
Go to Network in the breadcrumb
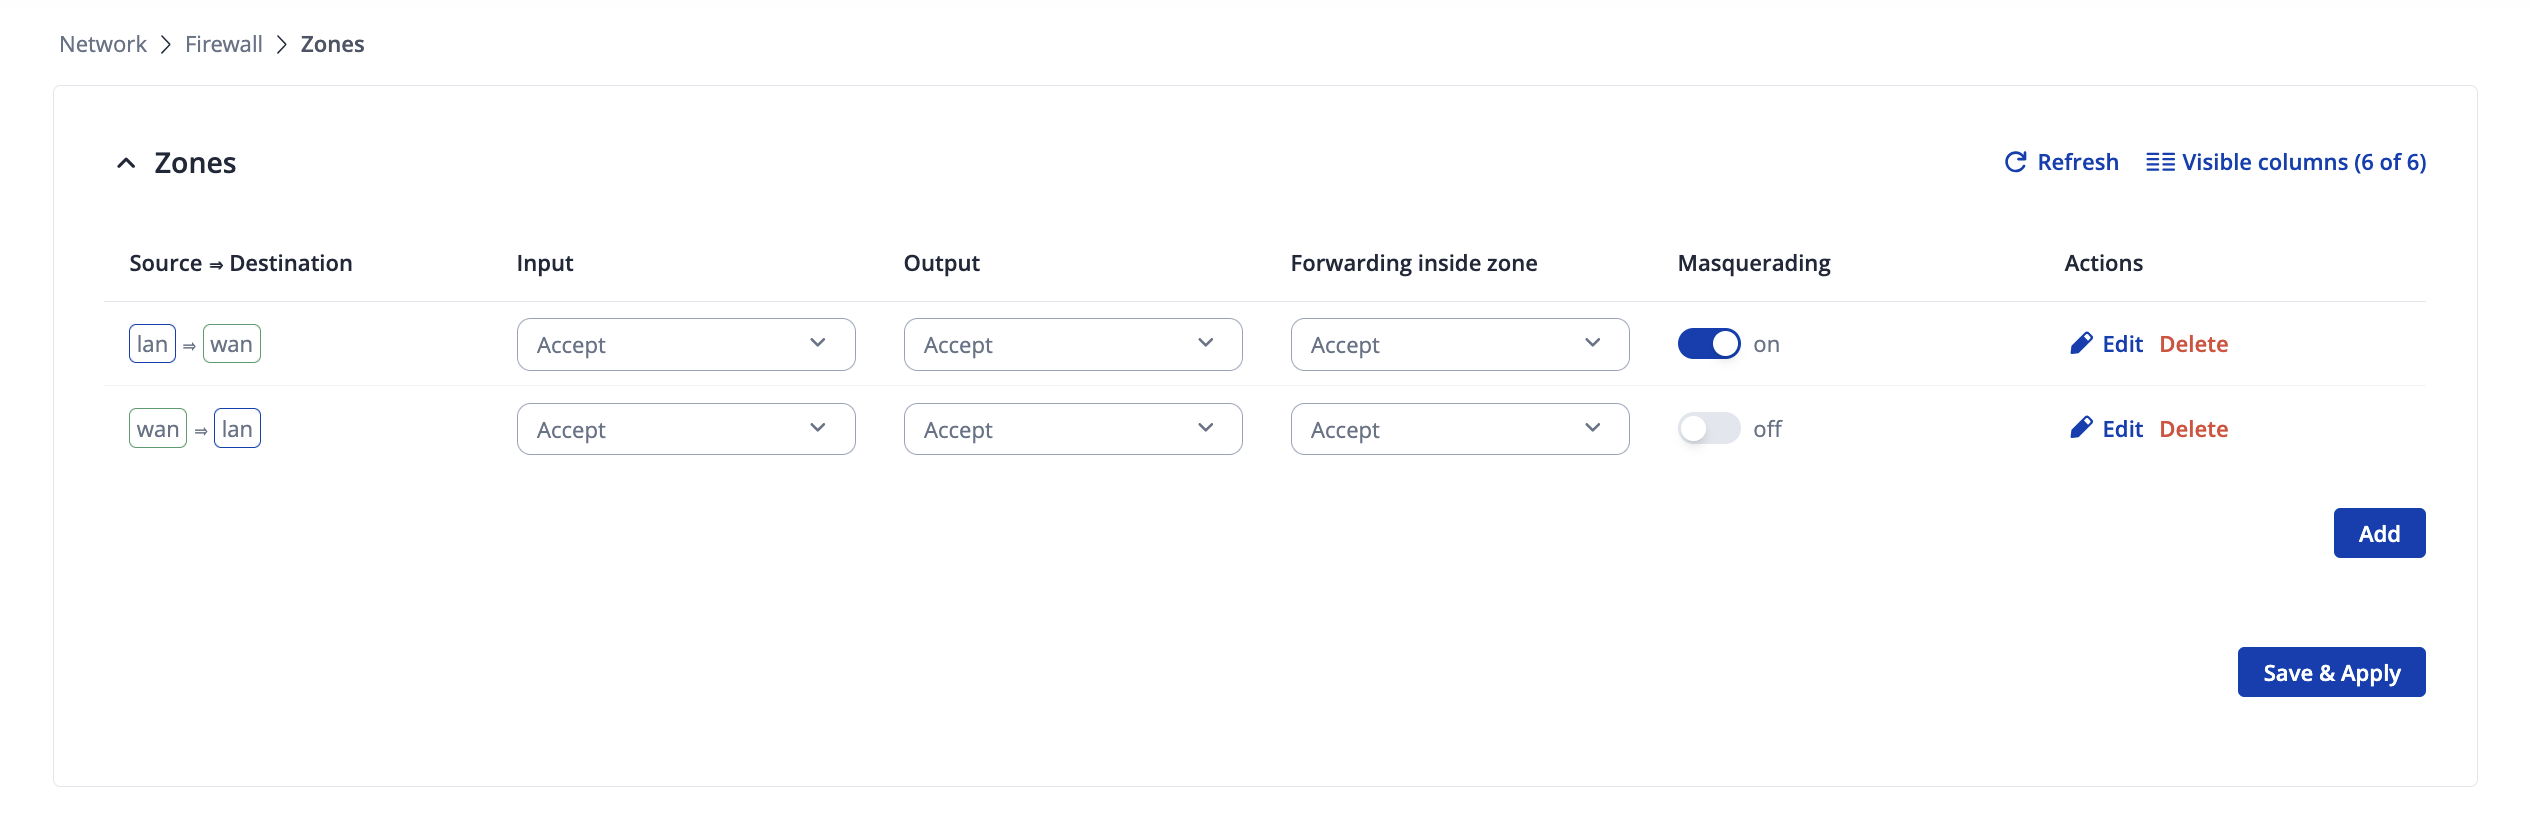click(103, 44)
